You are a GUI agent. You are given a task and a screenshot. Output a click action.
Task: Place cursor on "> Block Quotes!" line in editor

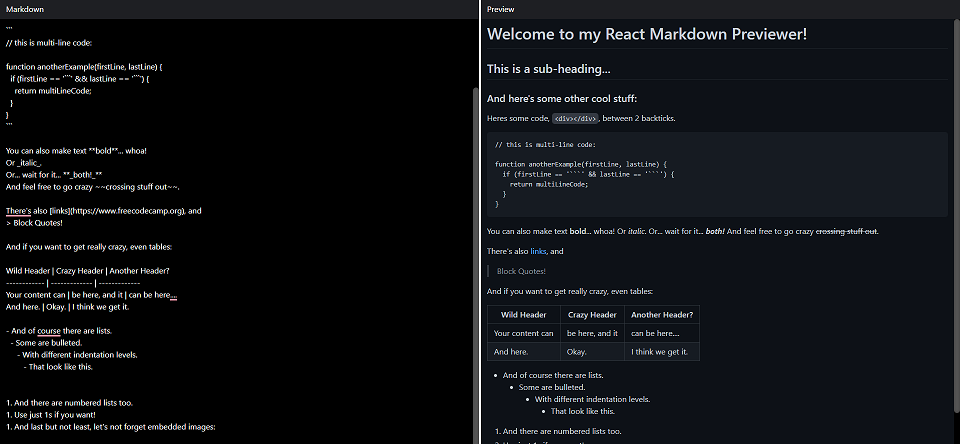click(x=34, y=223)
